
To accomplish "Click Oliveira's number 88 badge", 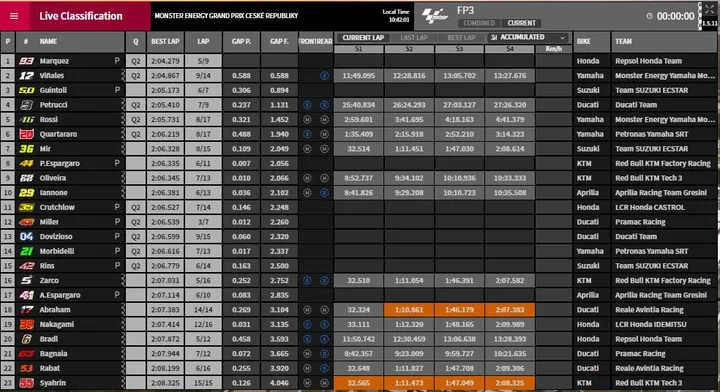I will tap(26, 178).
